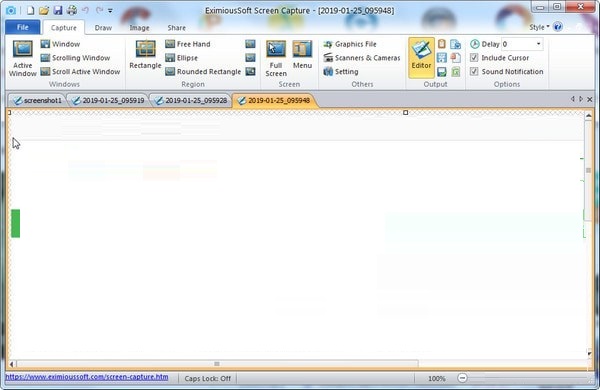Capture a Rectangle region
The height and width of the screenshot is (390, 600).
click(145, 55)
